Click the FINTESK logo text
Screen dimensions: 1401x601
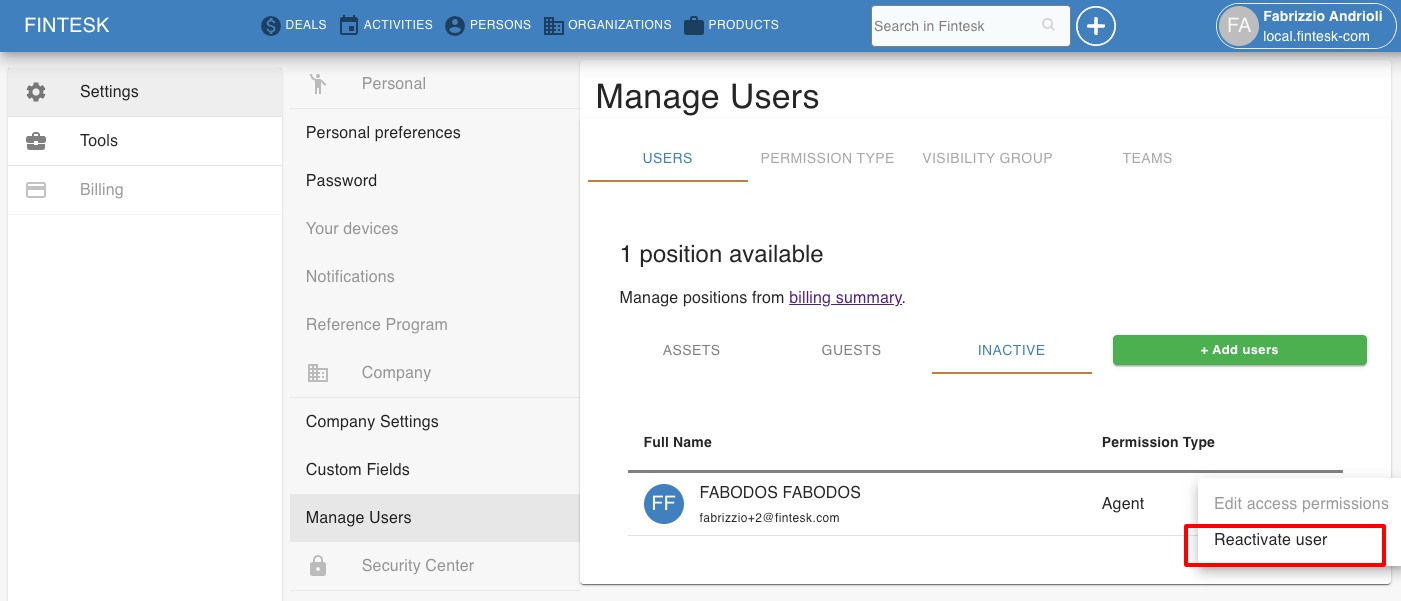pos(67,26)
